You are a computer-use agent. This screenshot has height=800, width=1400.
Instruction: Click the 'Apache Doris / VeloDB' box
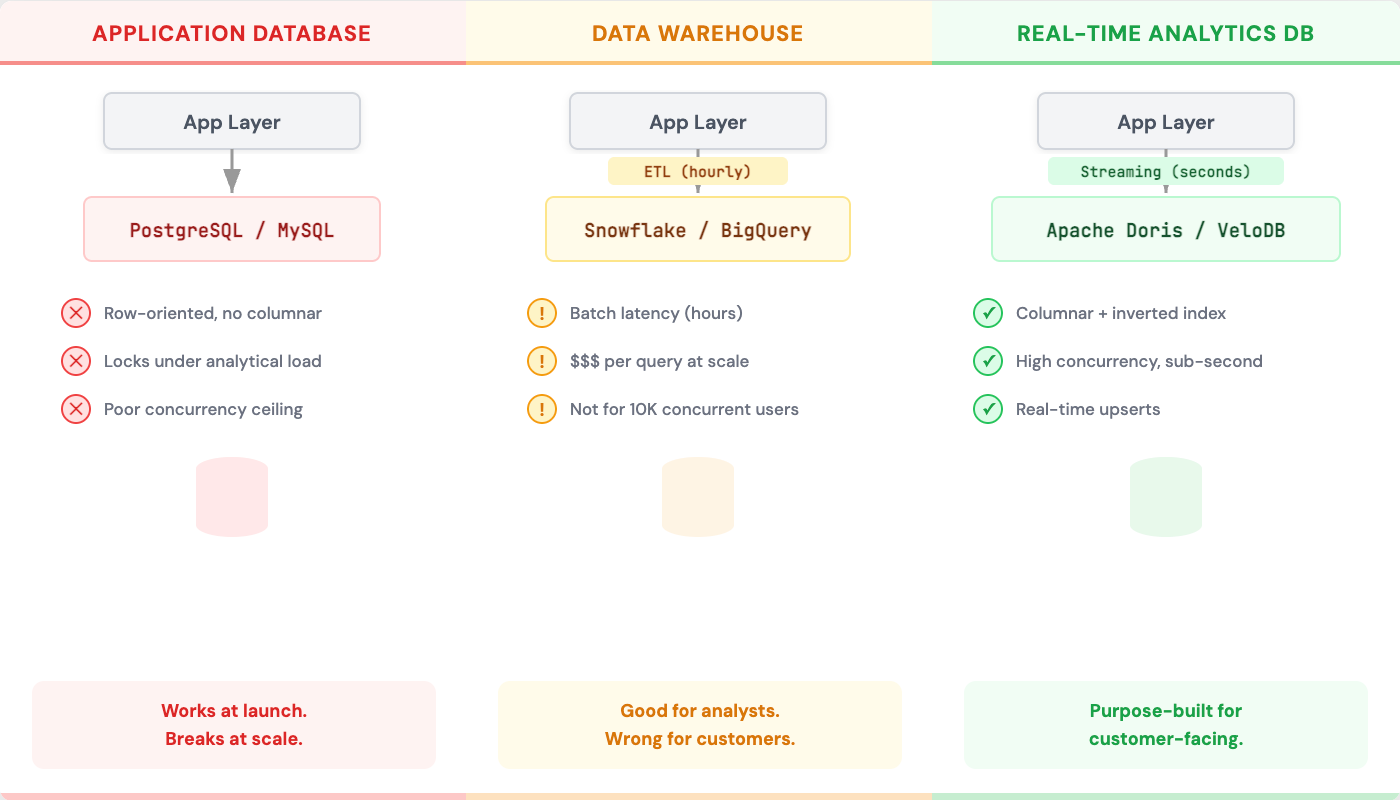[1166, 230]
